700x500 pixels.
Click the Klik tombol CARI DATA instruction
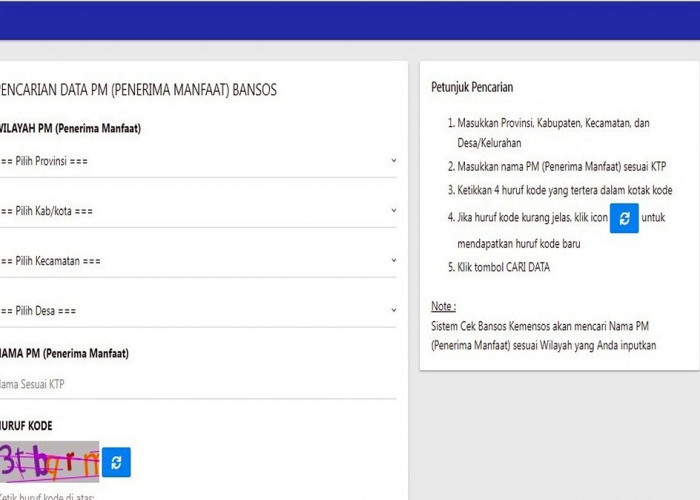click(x=503, y=267)
